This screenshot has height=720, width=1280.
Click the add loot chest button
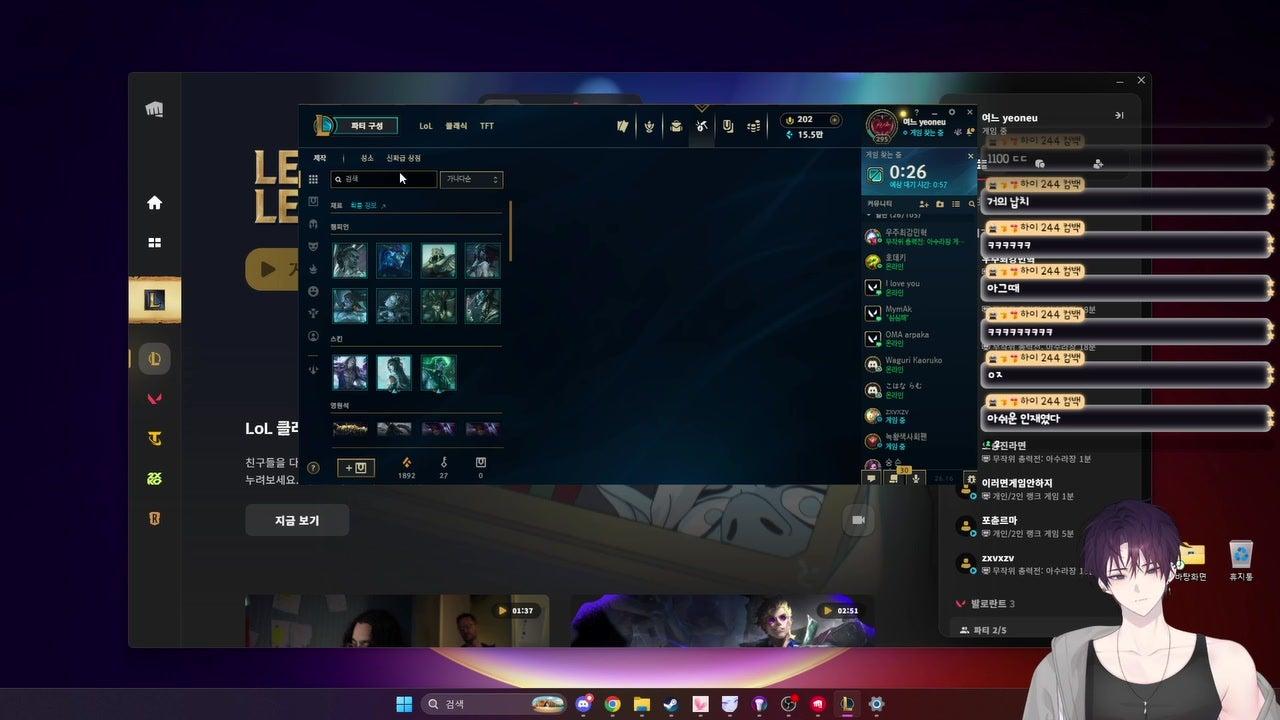tap(356, 467)
